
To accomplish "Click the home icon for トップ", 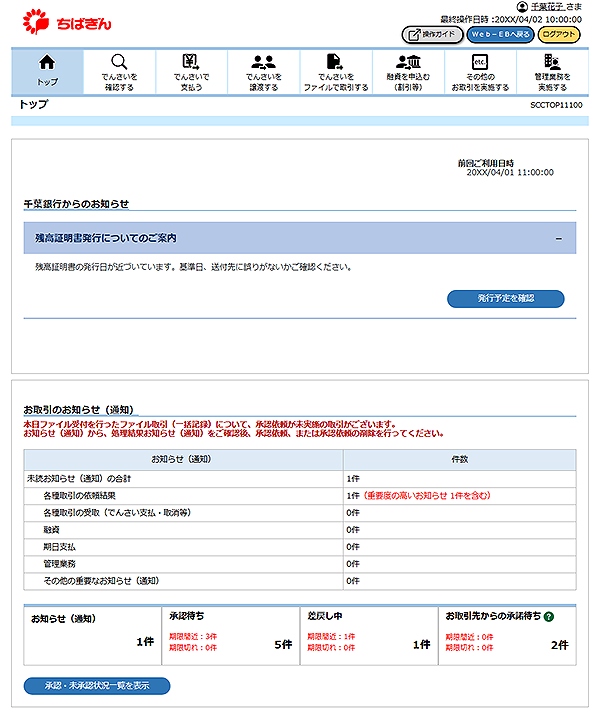I will (47, 62).
